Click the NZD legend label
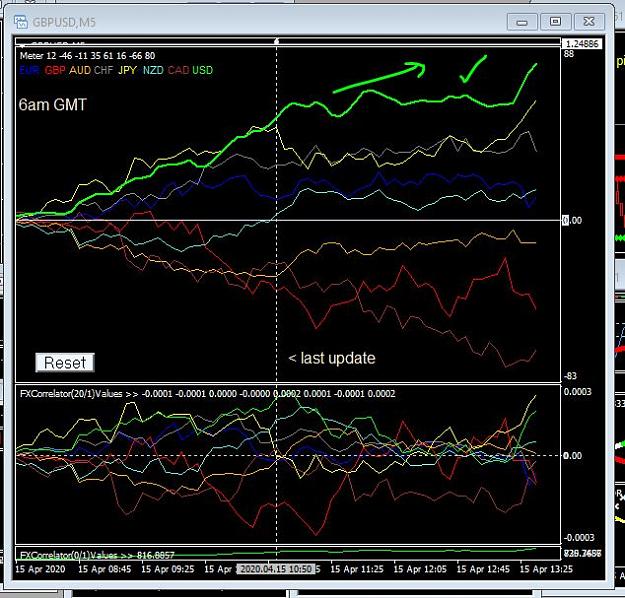 pos(153,71)
